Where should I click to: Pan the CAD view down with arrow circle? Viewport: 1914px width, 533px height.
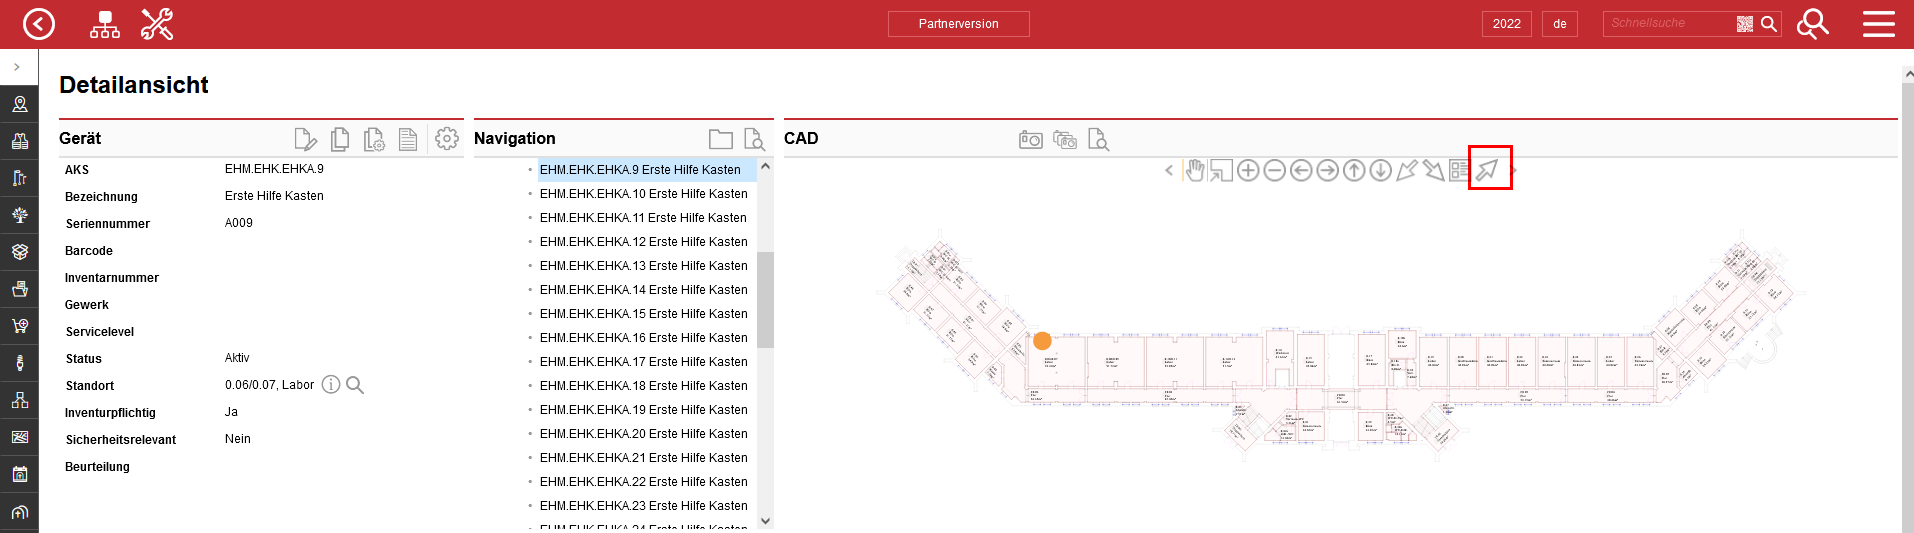point(1381,170)
